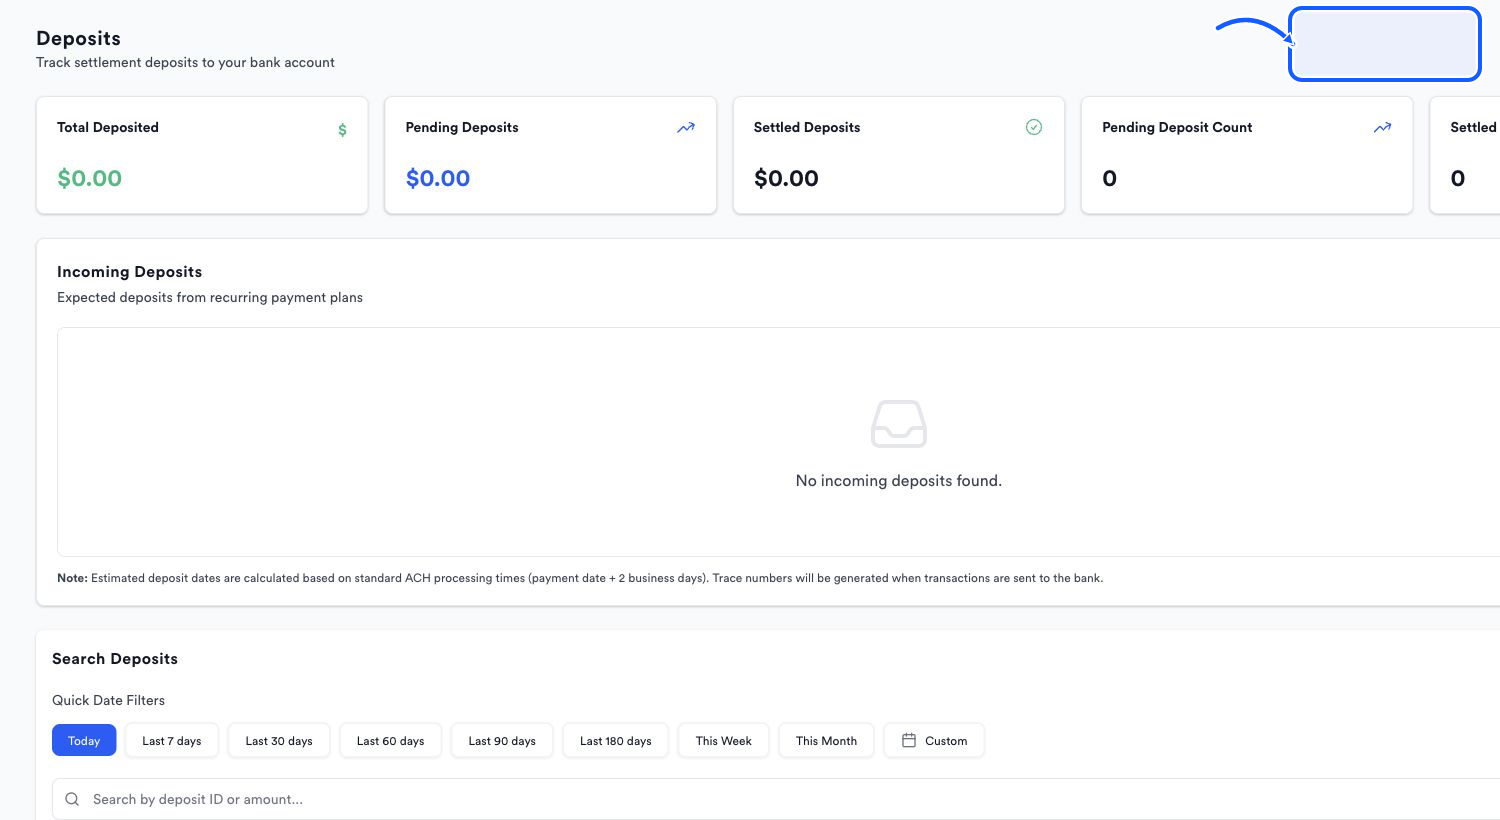Click the Quick Date Filters label
The image size is (1500, 820).
(108, 700)
